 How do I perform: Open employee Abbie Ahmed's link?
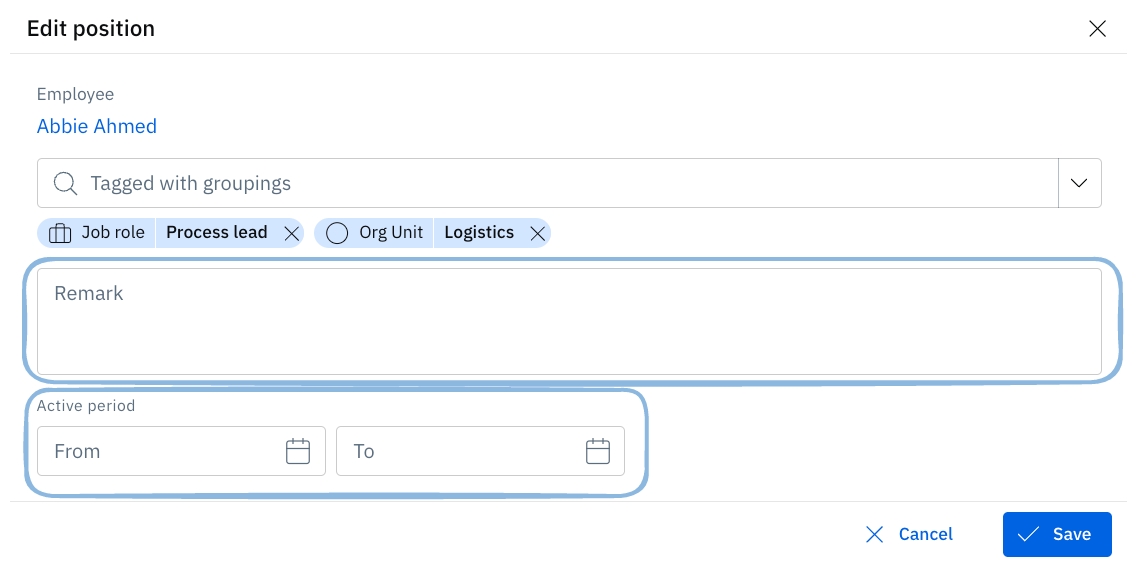tap(97, 126)
